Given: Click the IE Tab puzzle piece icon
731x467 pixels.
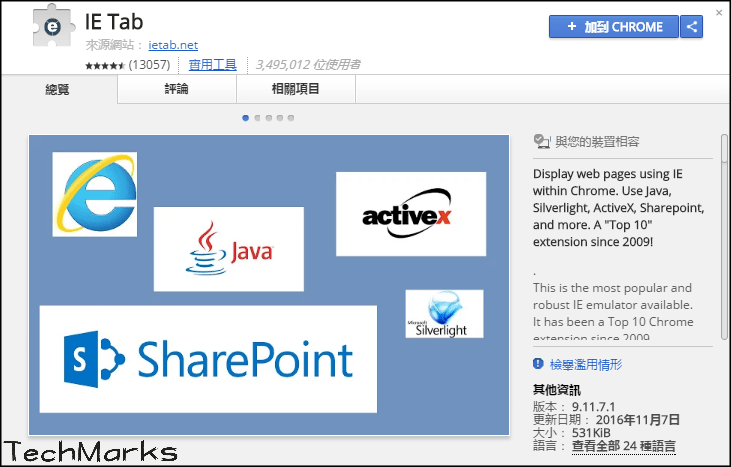Looking at the screenshot, I should [54, 25].
